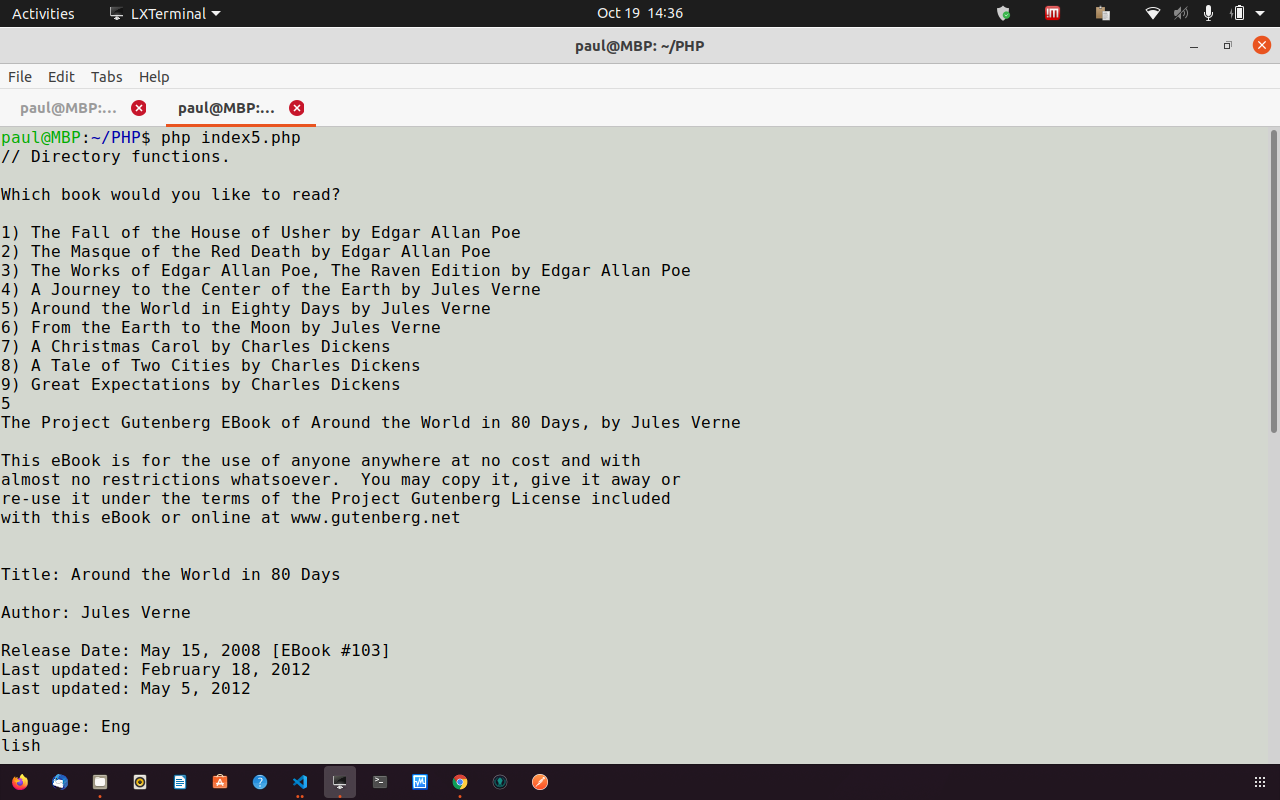Click 'Last updated: February 18, 2012'
Screen dimensions: 1280x800
click(x=156, y=670)
